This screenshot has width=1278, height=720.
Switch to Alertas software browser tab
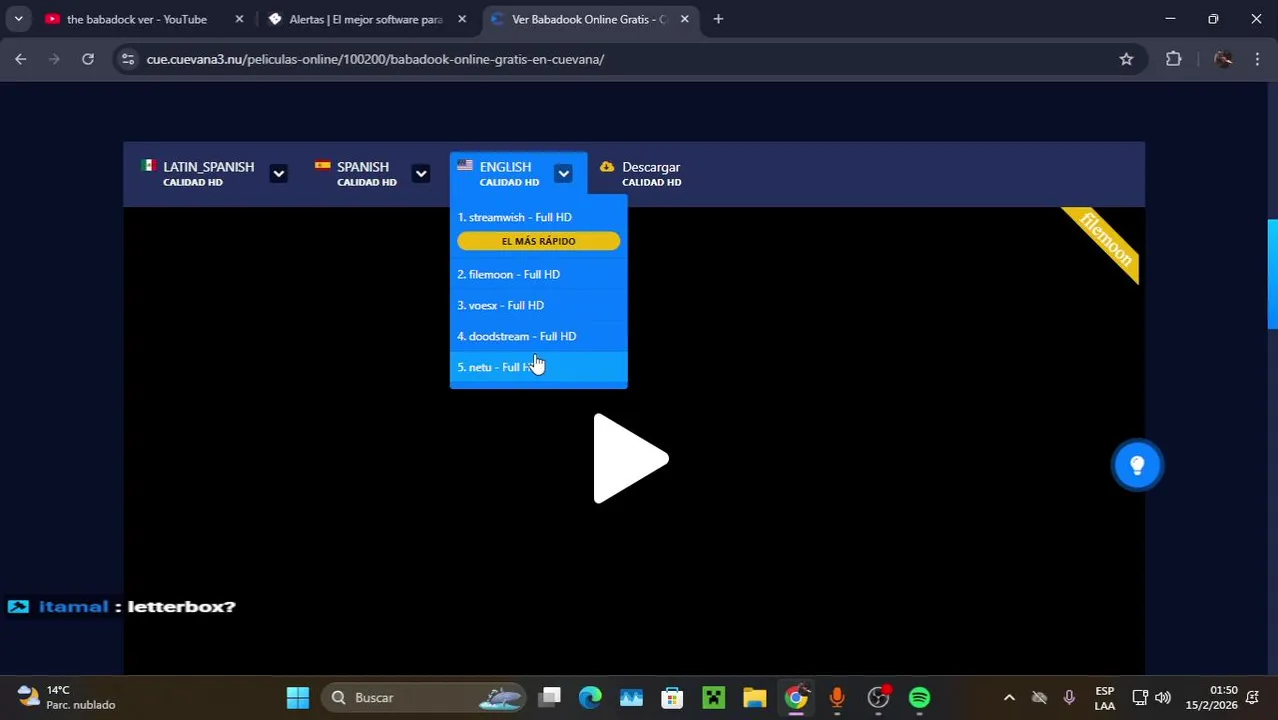357,19
